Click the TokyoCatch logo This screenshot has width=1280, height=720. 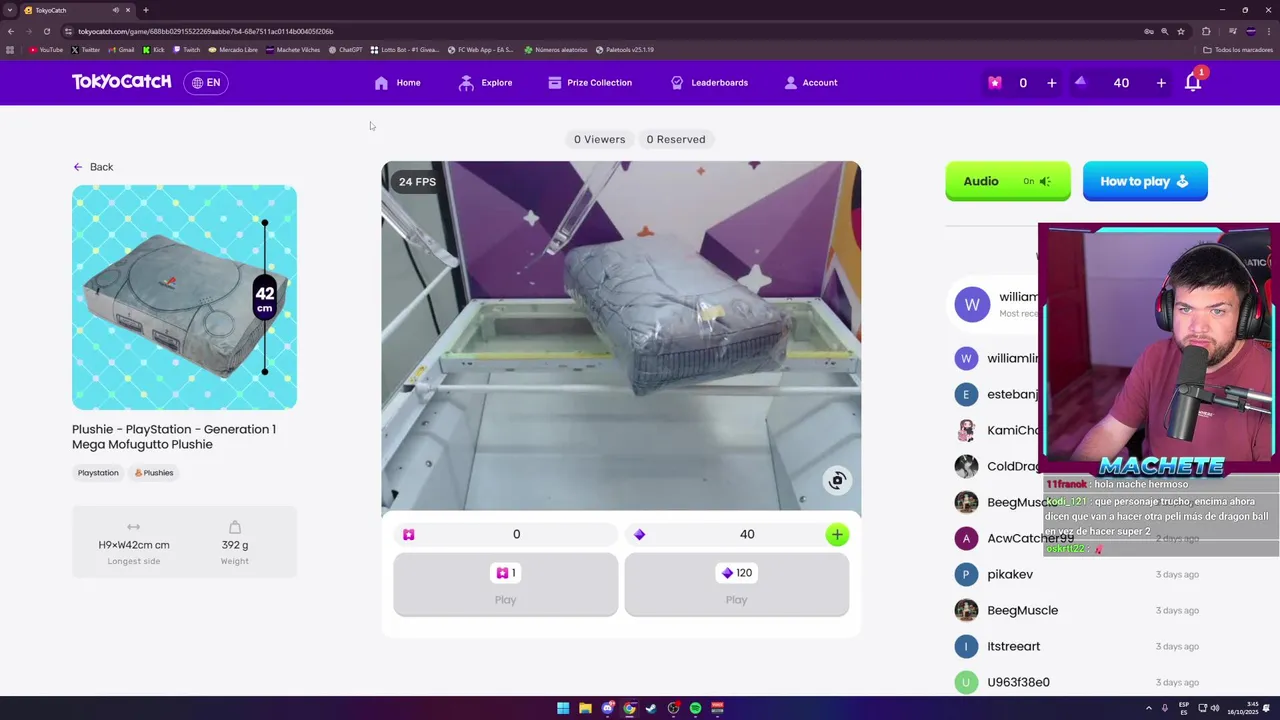click(x=121, y=82)
